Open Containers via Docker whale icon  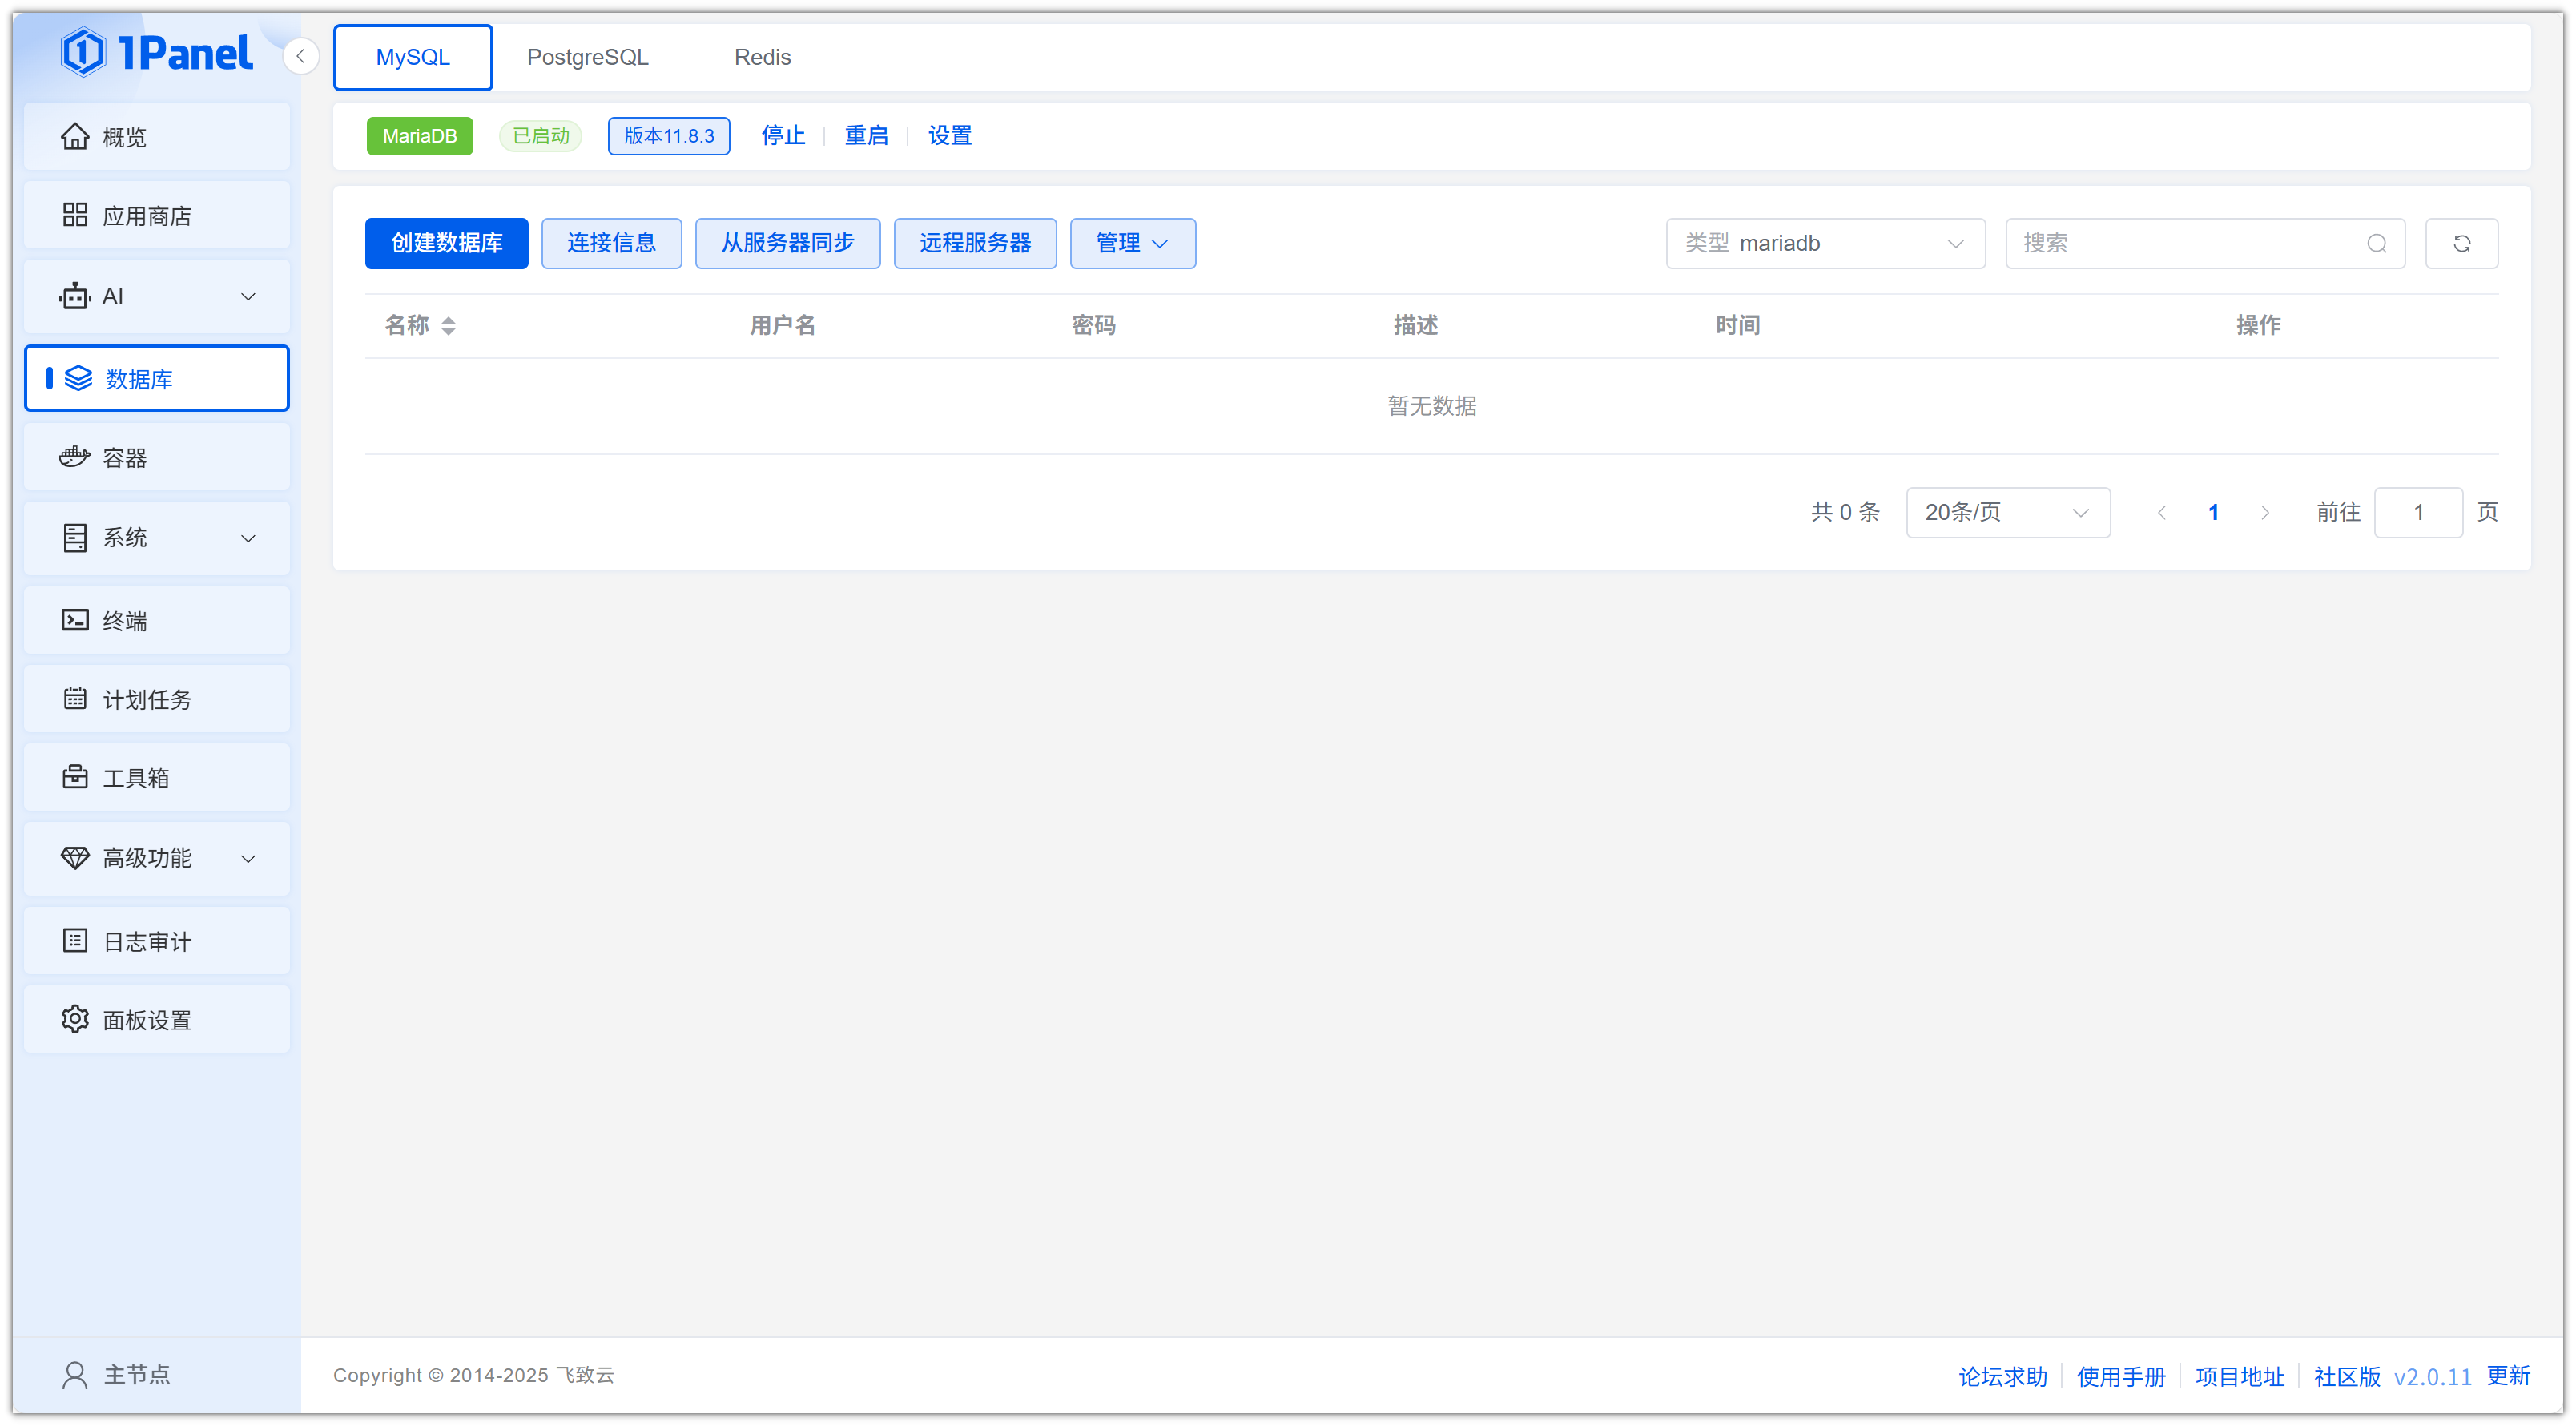(75, 457)
